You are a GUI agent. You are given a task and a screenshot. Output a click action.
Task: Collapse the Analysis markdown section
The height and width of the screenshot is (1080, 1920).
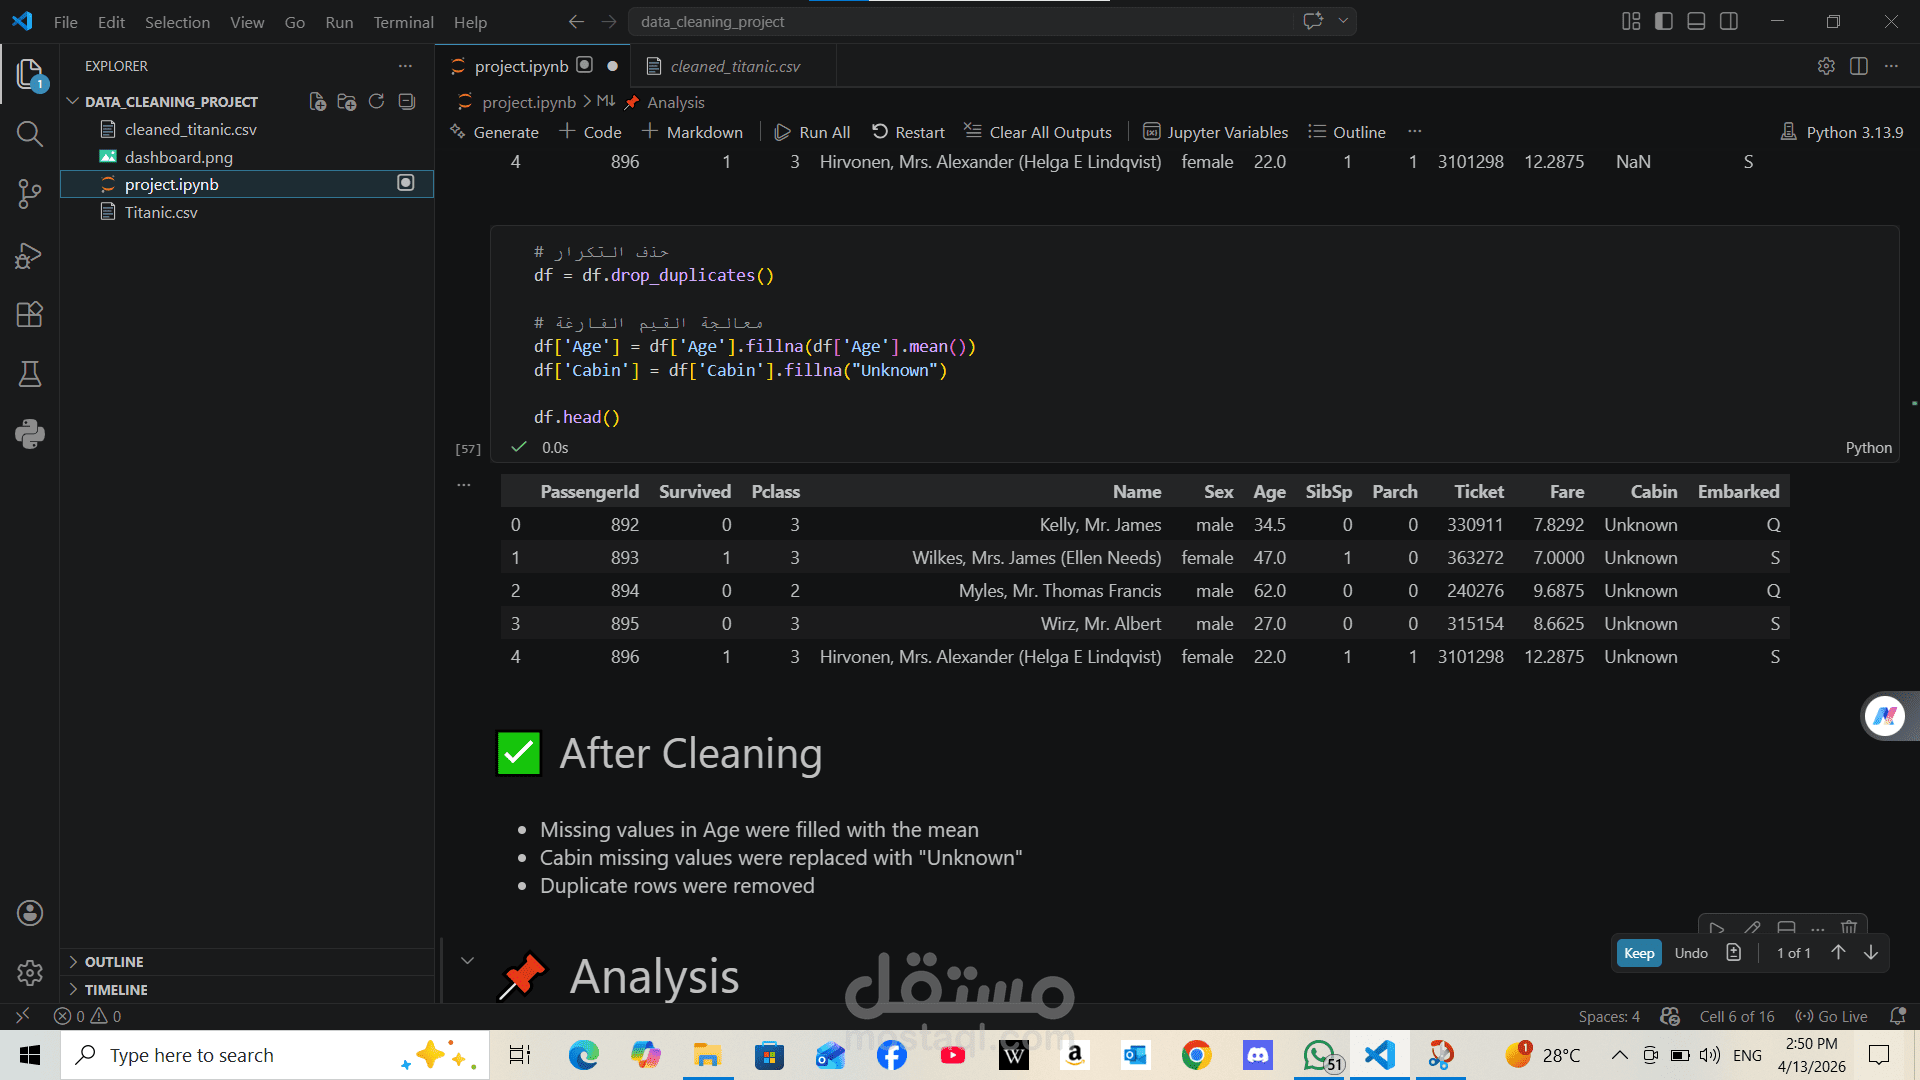click(x=467, y=960)
